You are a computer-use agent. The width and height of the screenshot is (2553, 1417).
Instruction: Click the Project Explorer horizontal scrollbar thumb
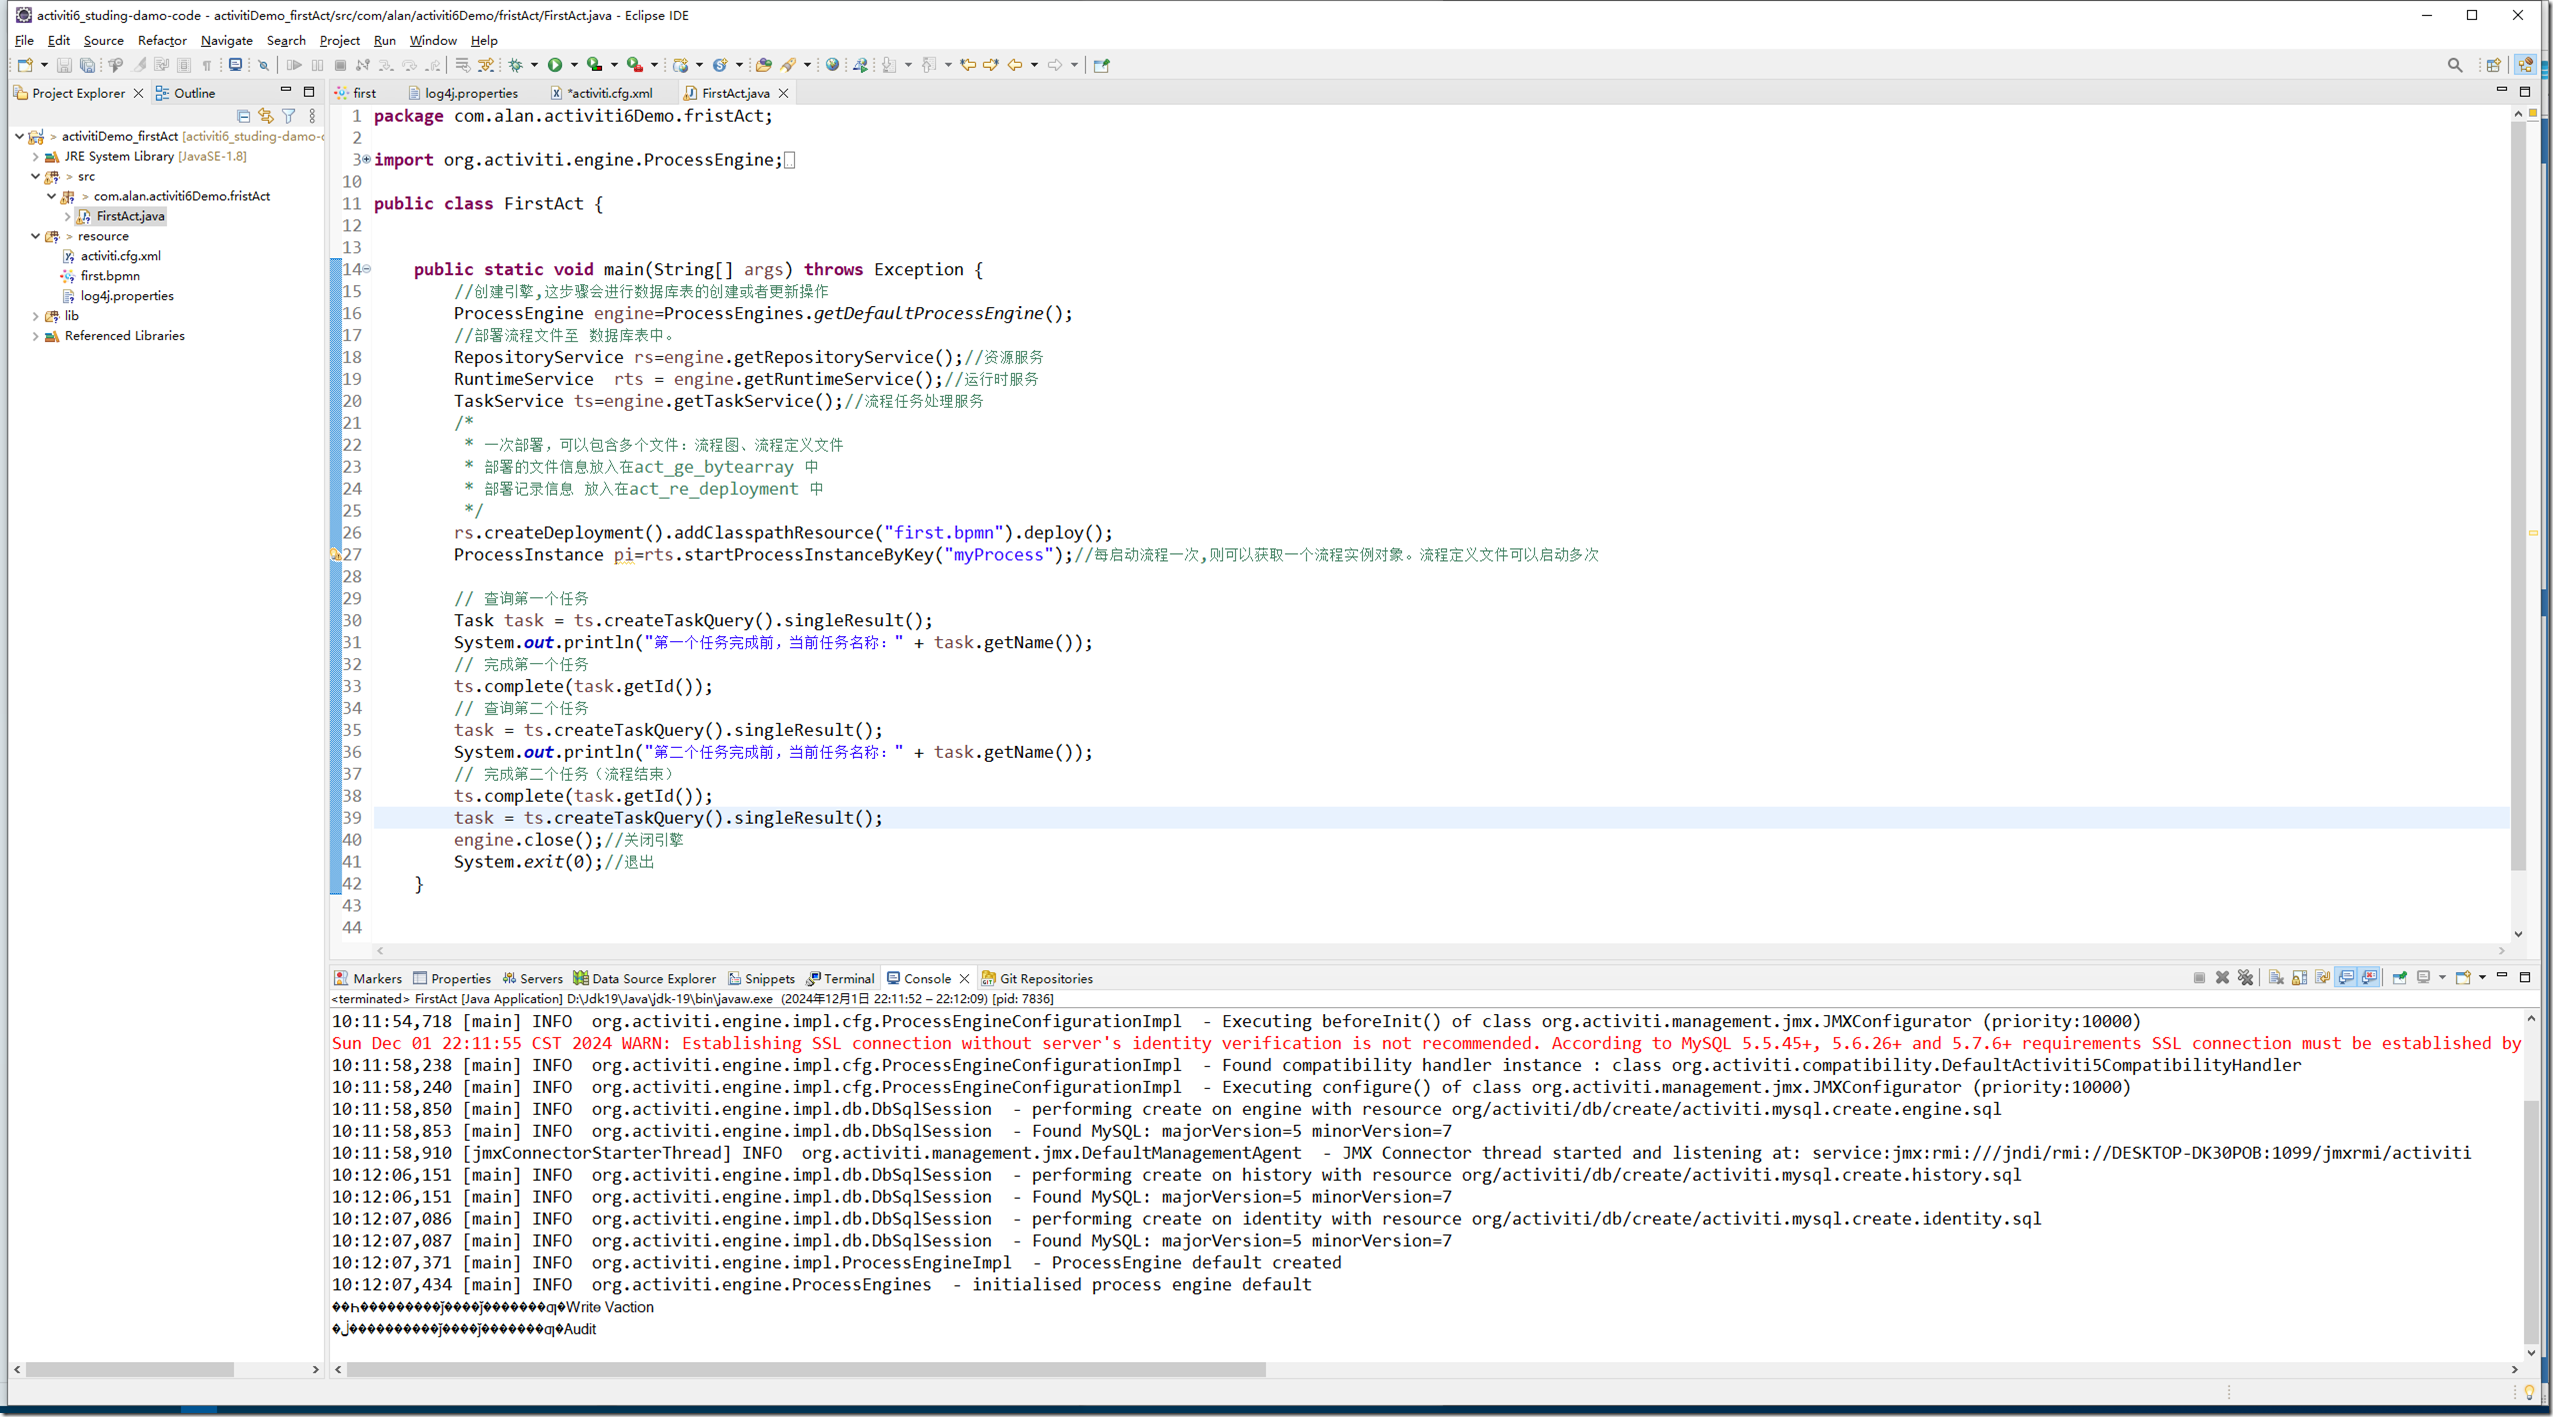[x=130, y=1369]
